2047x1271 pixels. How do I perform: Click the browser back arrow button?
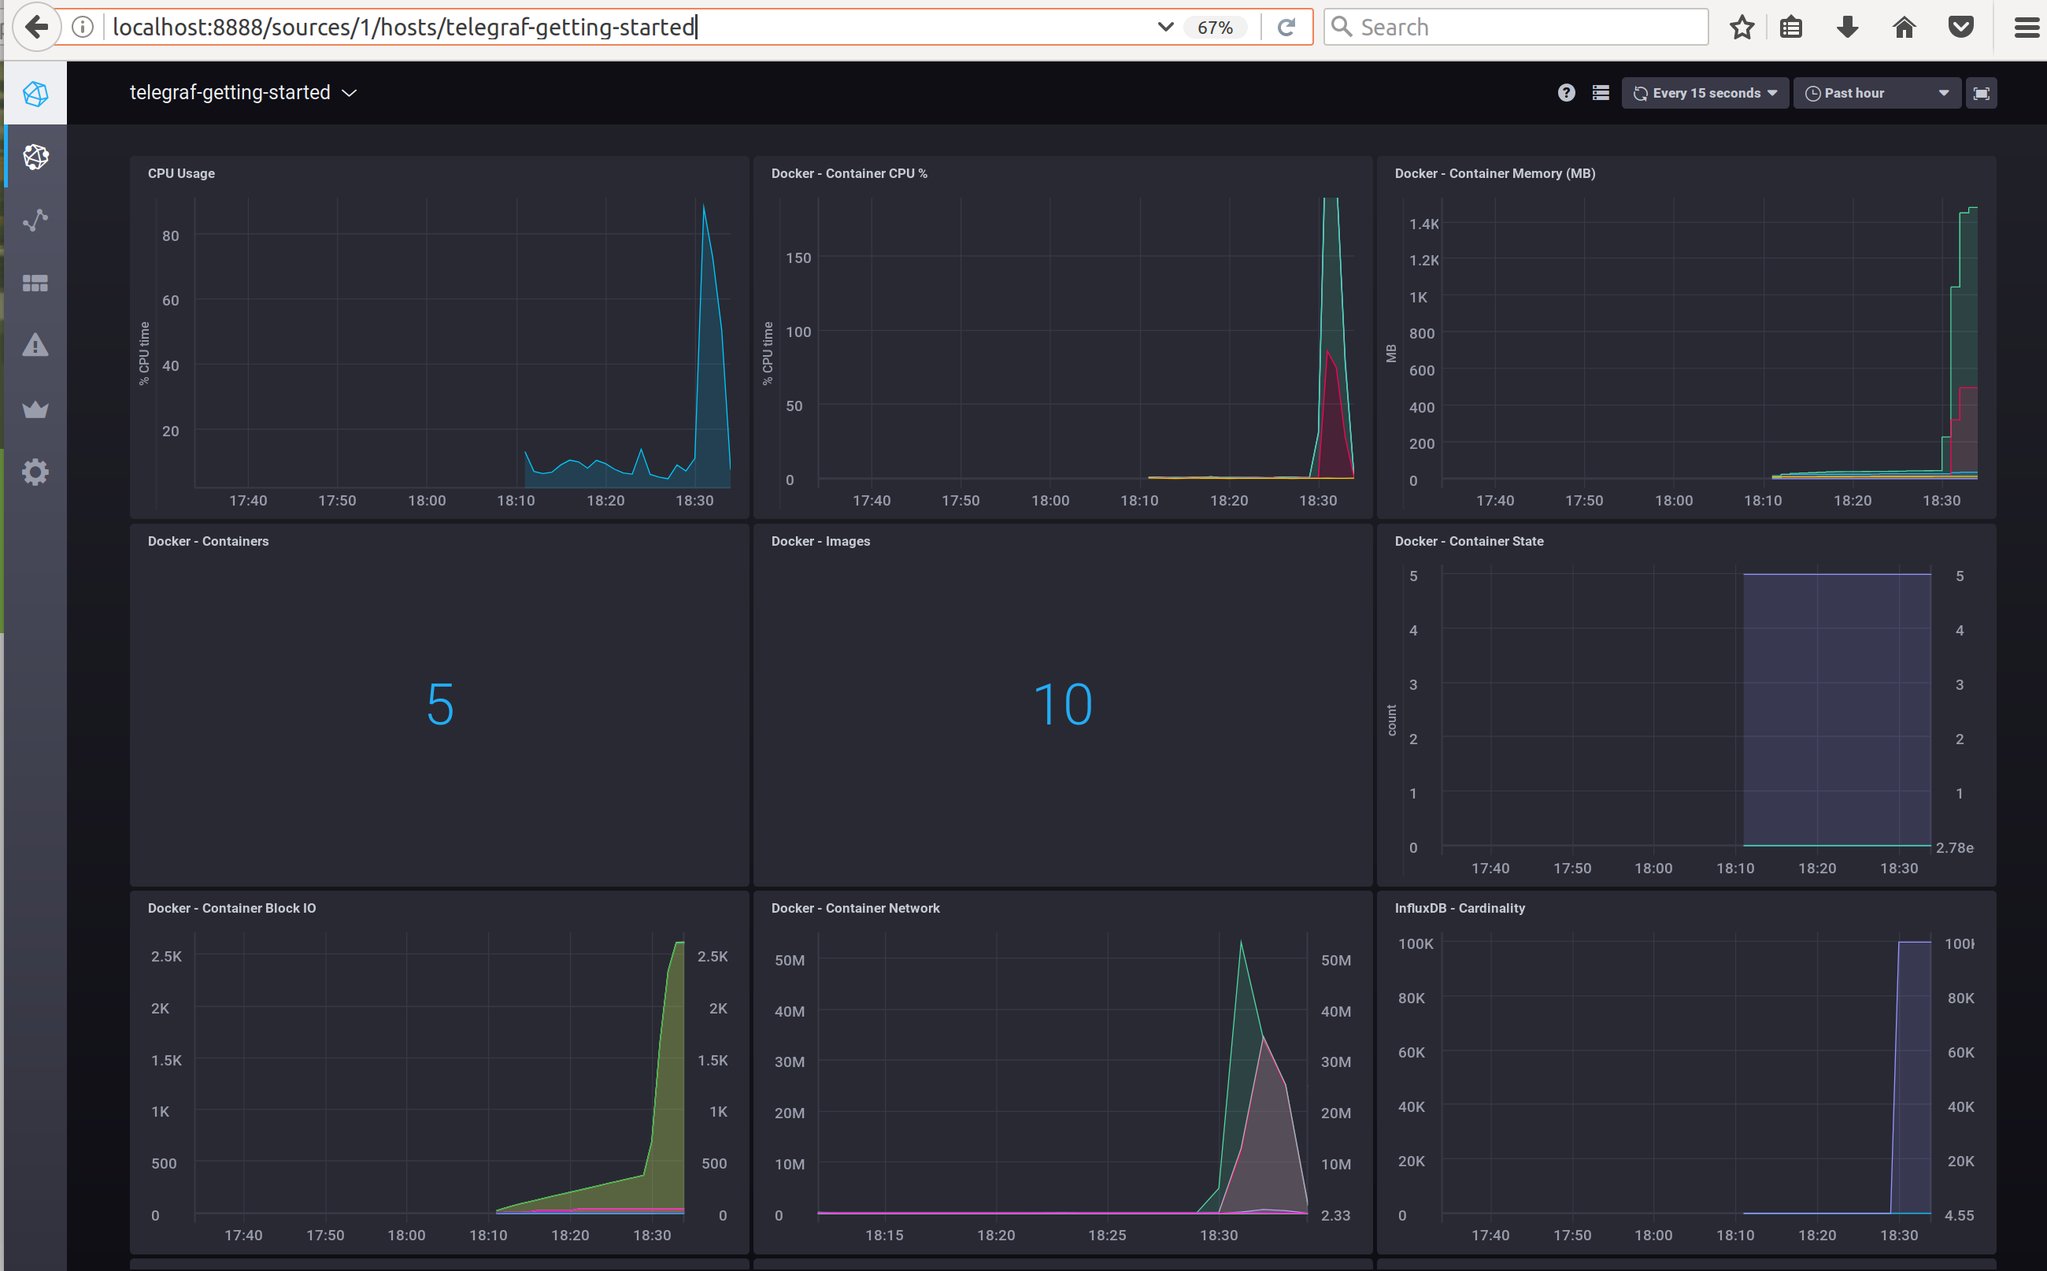coord(35,27)
